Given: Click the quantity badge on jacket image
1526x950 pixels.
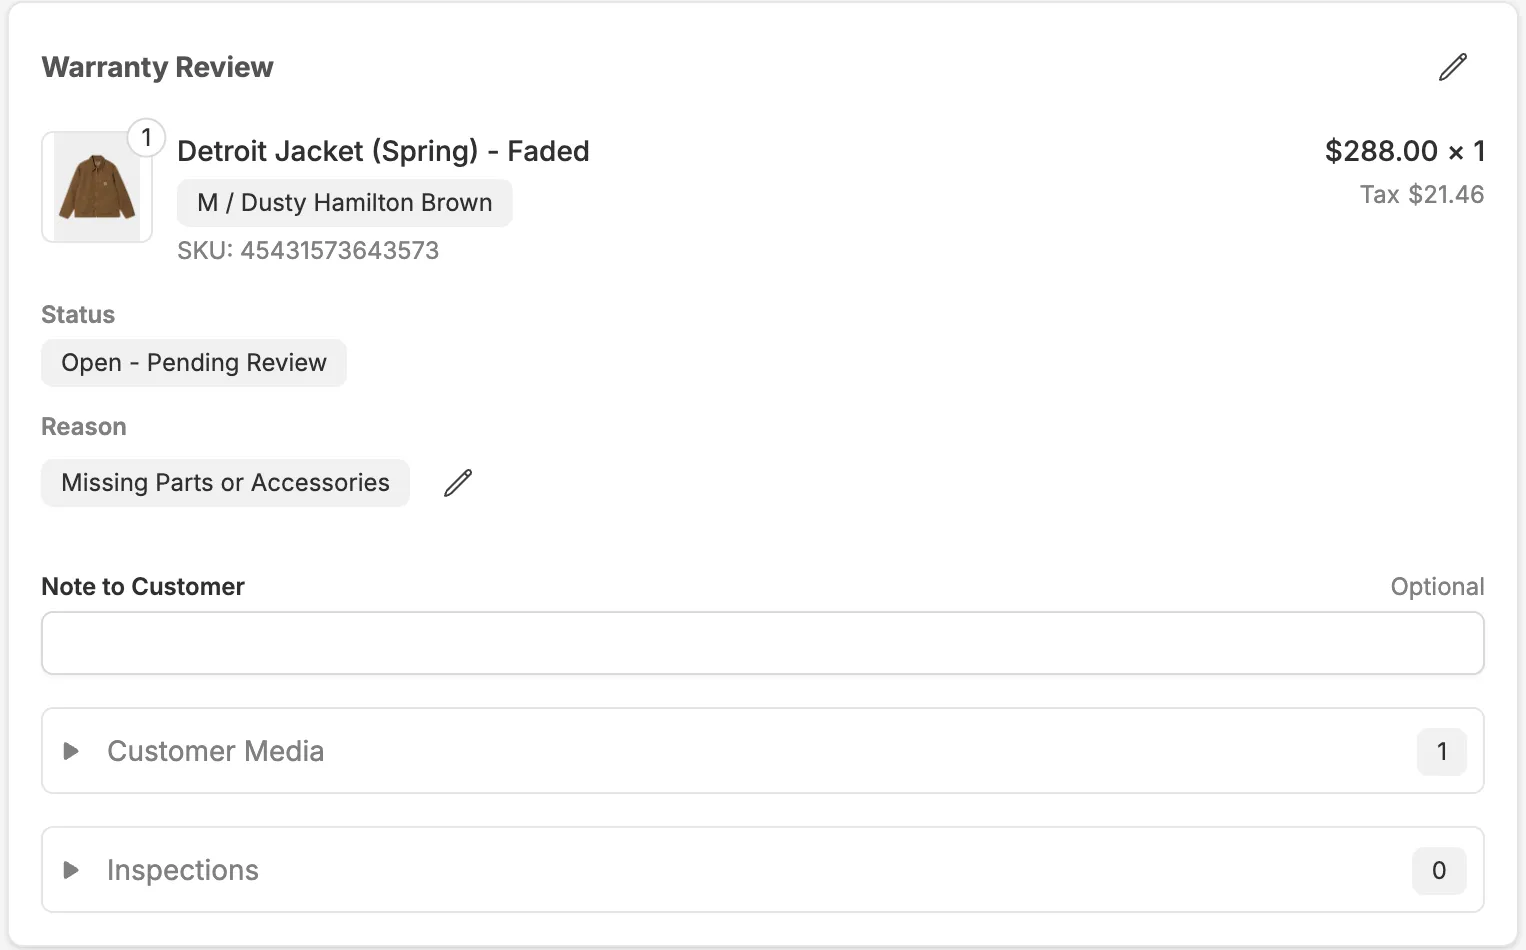Looking at the screenshot, I should point(147,137).
